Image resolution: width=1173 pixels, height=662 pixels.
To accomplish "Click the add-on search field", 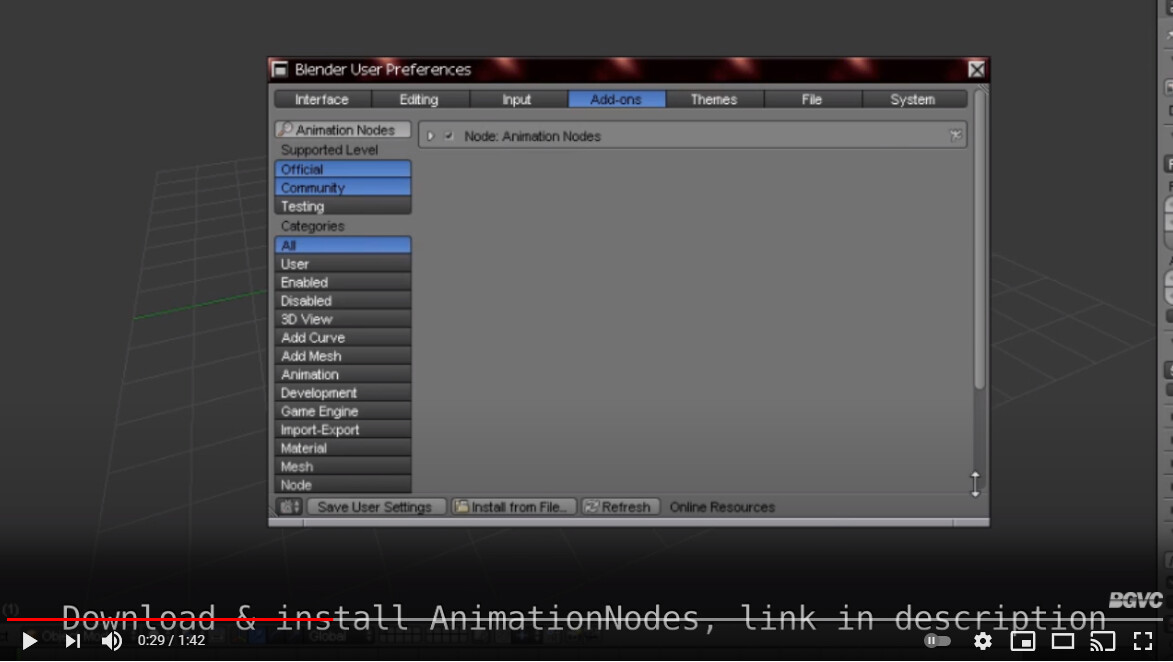I will [343, 130].
